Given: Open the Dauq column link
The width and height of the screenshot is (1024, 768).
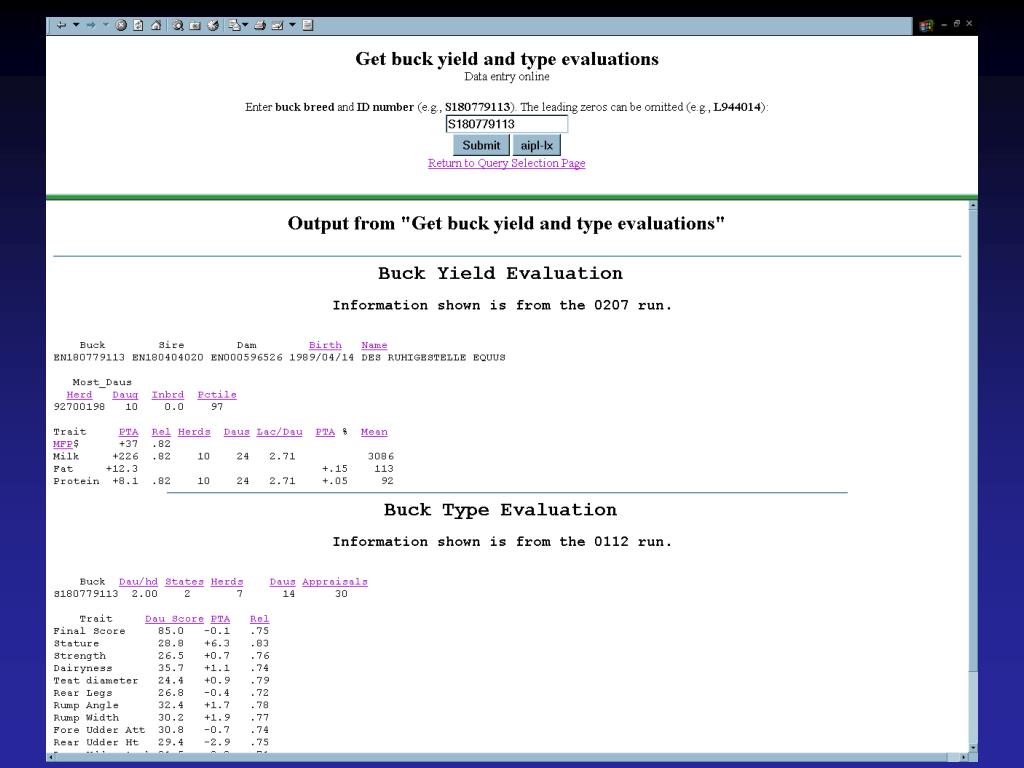Looking at the screenshot, I should point(125,394).
